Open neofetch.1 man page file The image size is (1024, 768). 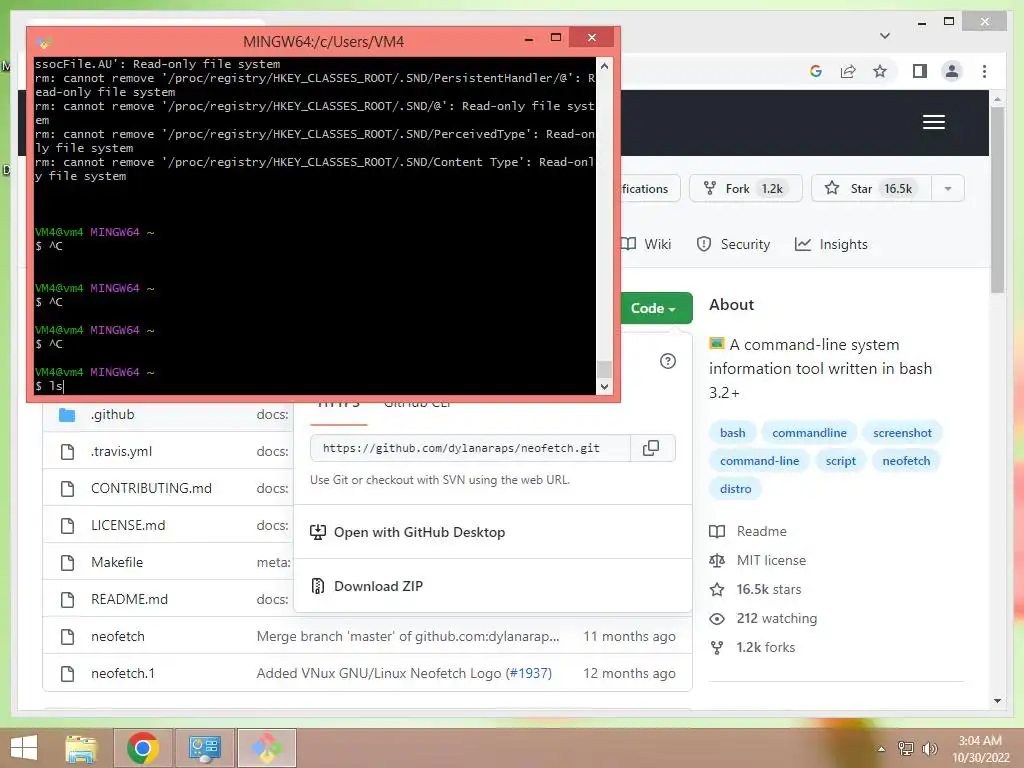[x=123, y=673]
